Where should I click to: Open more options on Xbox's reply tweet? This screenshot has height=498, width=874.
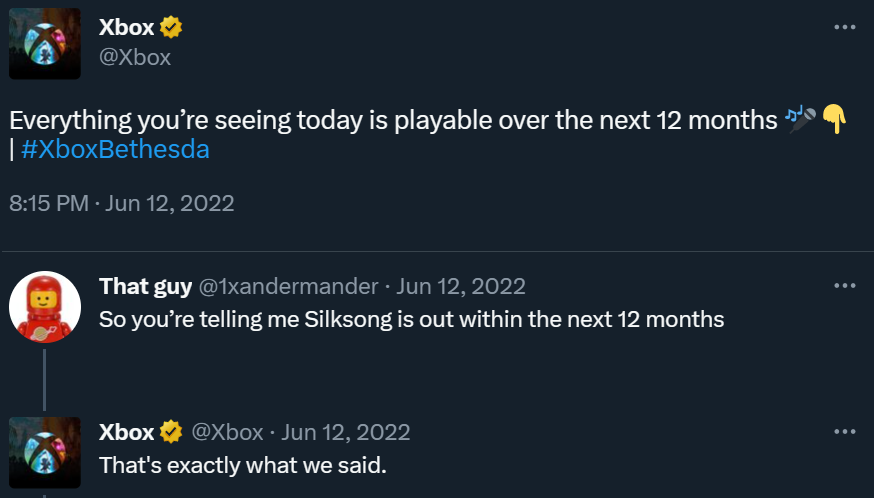point(845,432)
